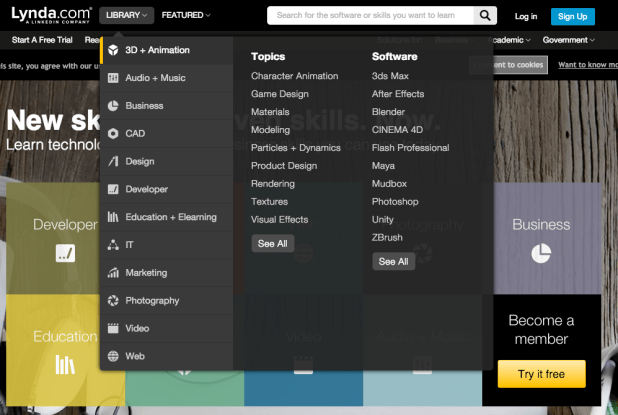
Task: Open Game Design topic
Action: 280,94
